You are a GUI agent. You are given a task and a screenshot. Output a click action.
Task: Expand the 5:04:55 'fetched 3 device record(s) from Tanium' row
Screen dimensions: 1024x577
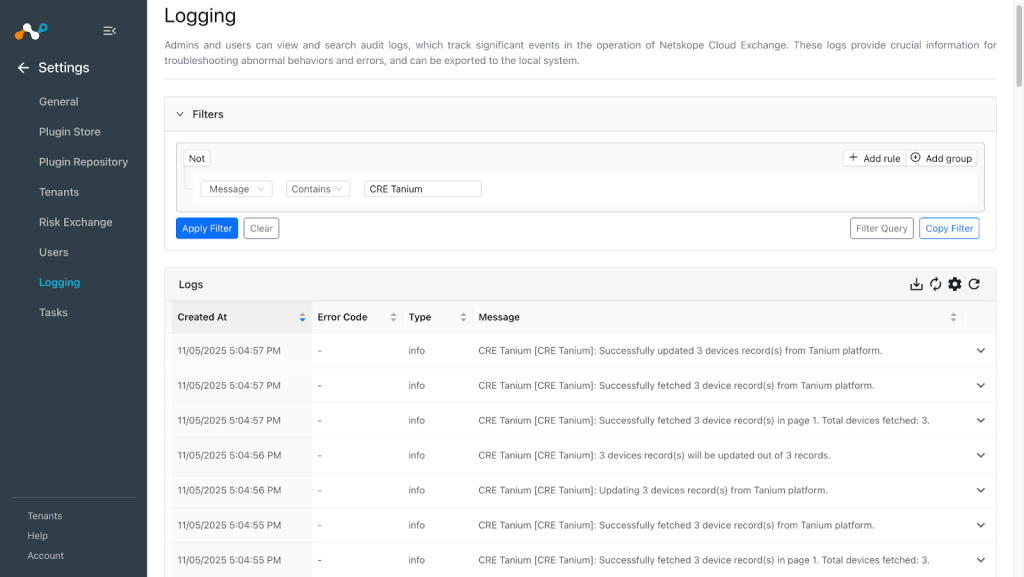(x=981, y=525)
